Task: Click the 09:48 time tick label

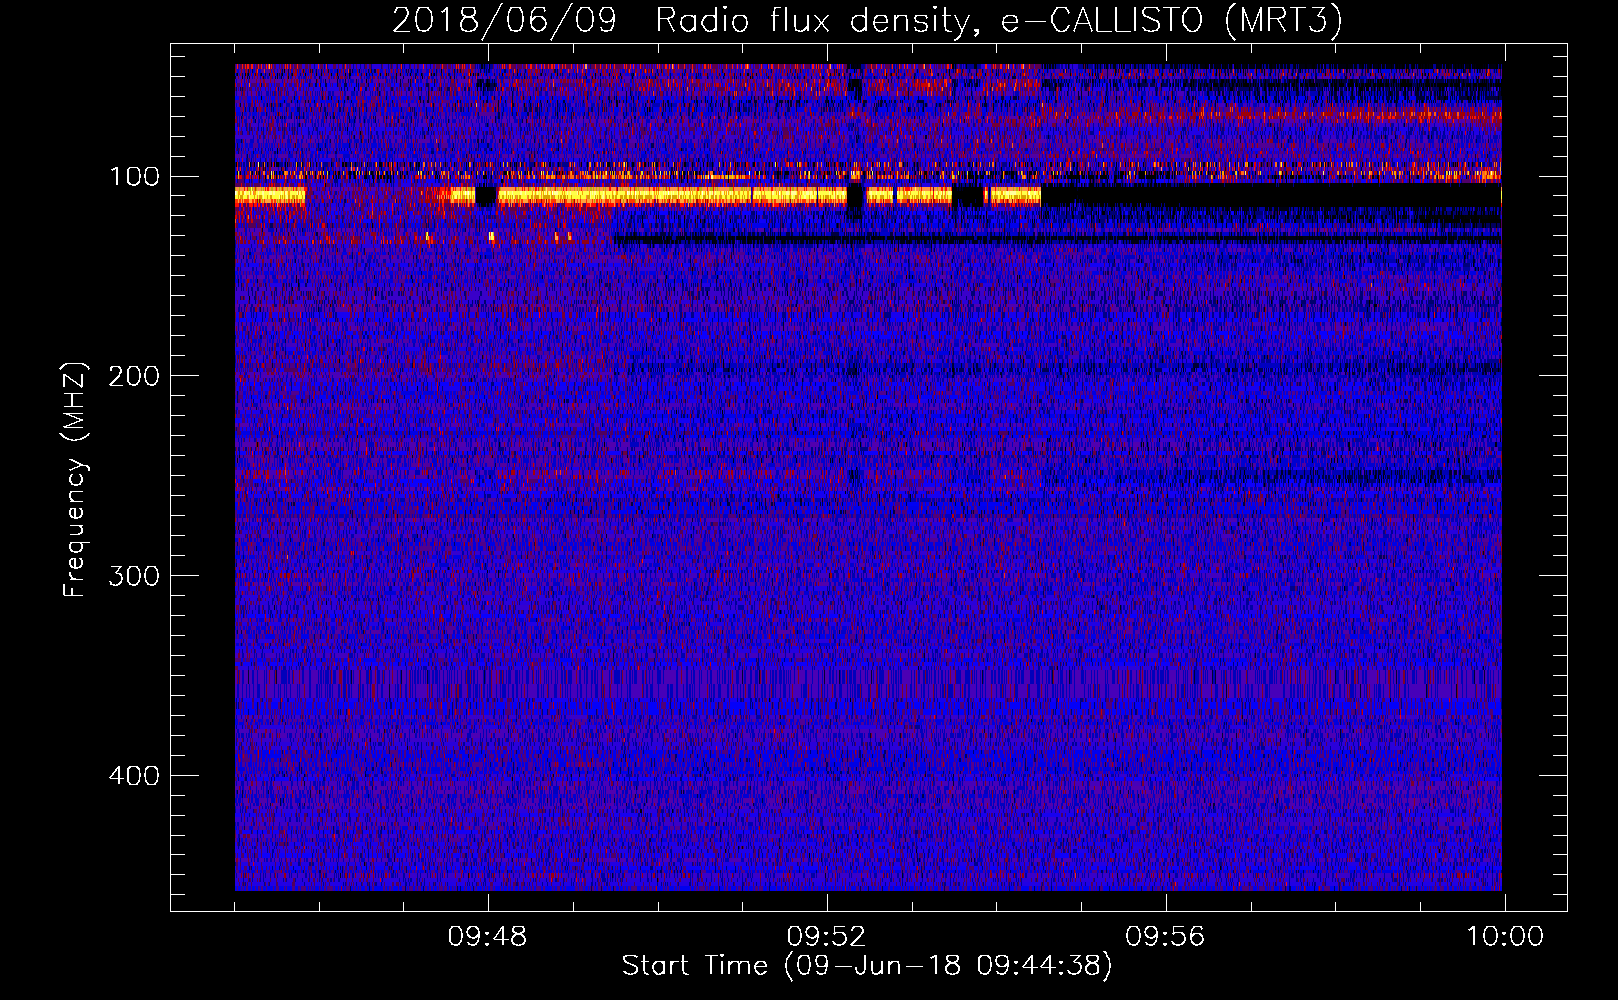Action: click(487, 937)
